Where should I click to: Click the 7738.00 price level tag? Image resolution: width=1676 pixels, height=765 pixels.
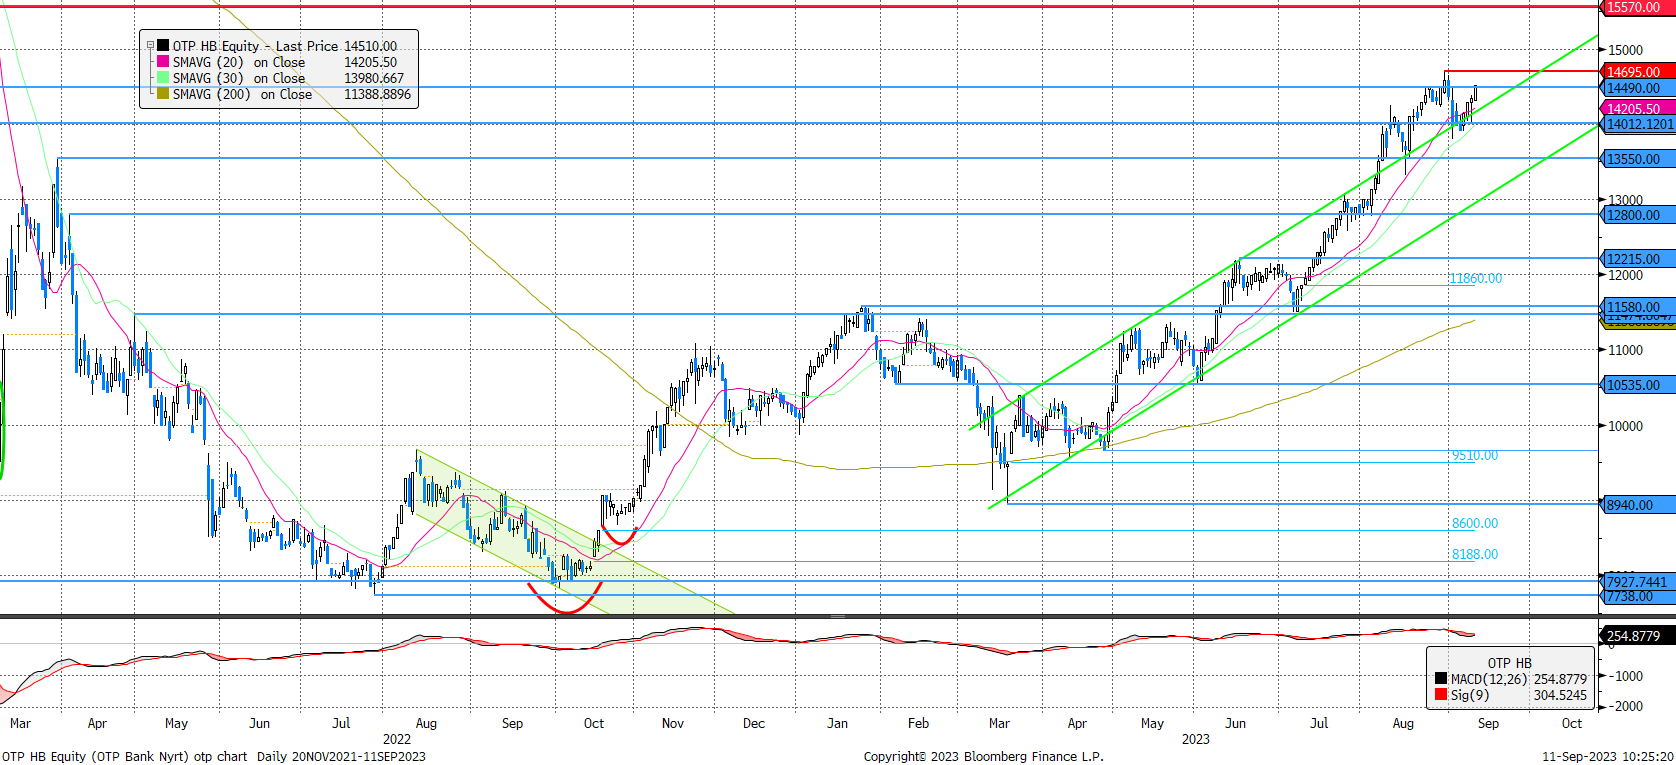click(1637, 596)
